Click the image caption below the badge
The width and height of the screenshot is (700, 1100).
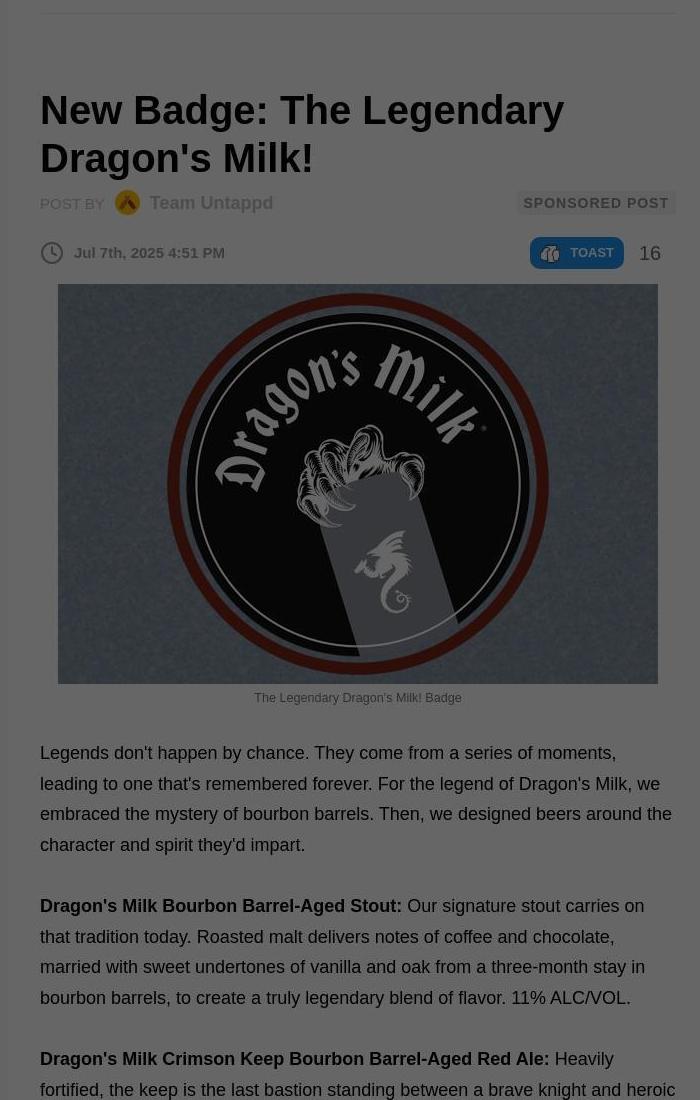[x=358, y=698]
